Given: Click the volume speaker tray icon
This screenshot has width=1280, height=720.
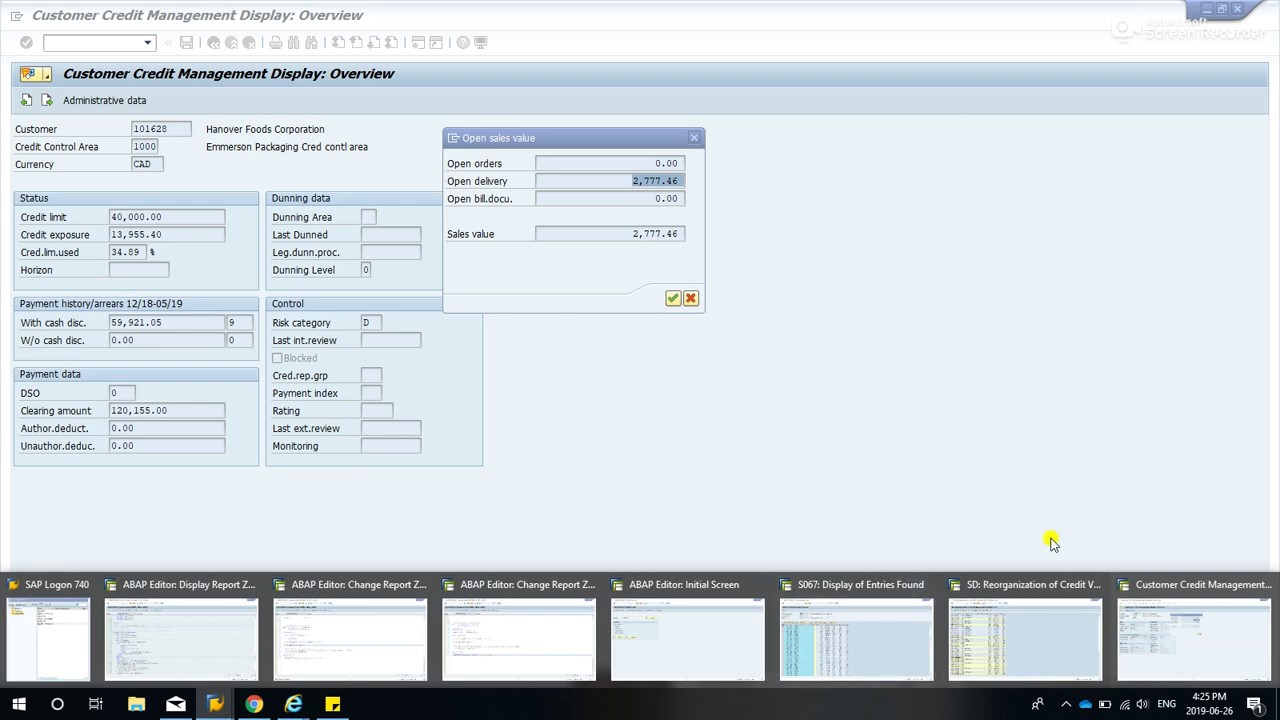Looking at the screenshot, I should [x=1143, y=704].
